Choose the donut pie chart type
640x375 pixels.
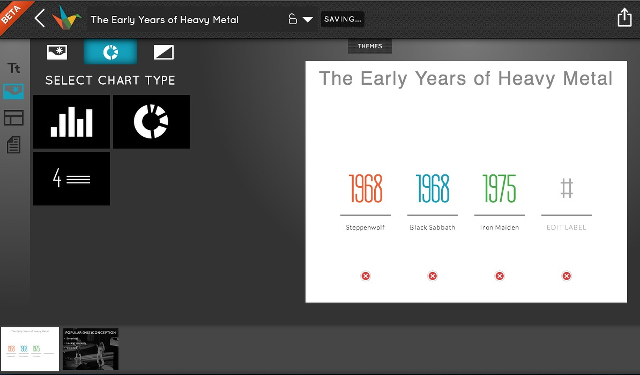(x=151, y=122)
